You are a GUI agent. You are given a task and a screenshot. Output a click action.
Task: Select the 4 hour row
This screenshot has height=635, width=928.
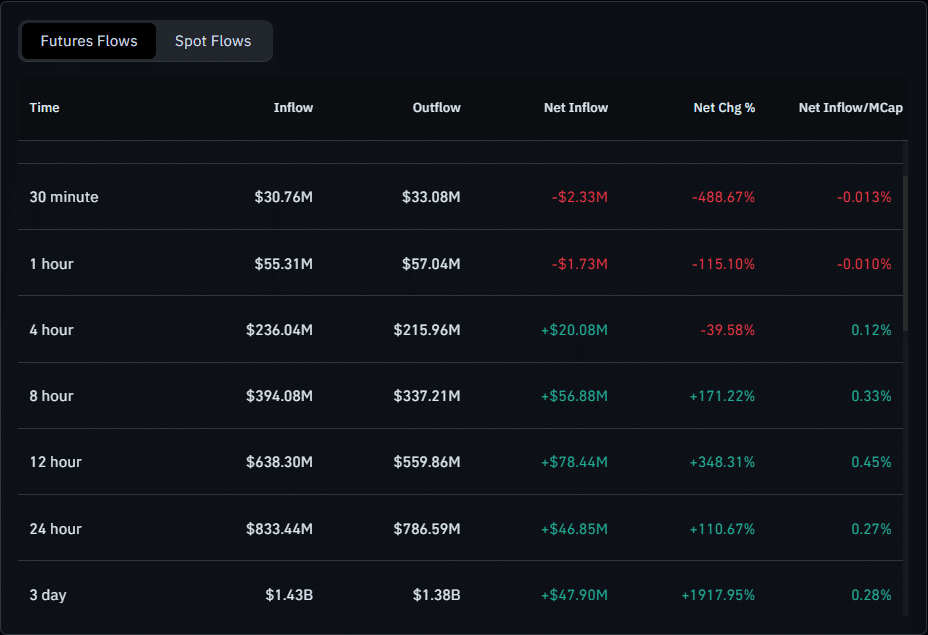[51, 329]
